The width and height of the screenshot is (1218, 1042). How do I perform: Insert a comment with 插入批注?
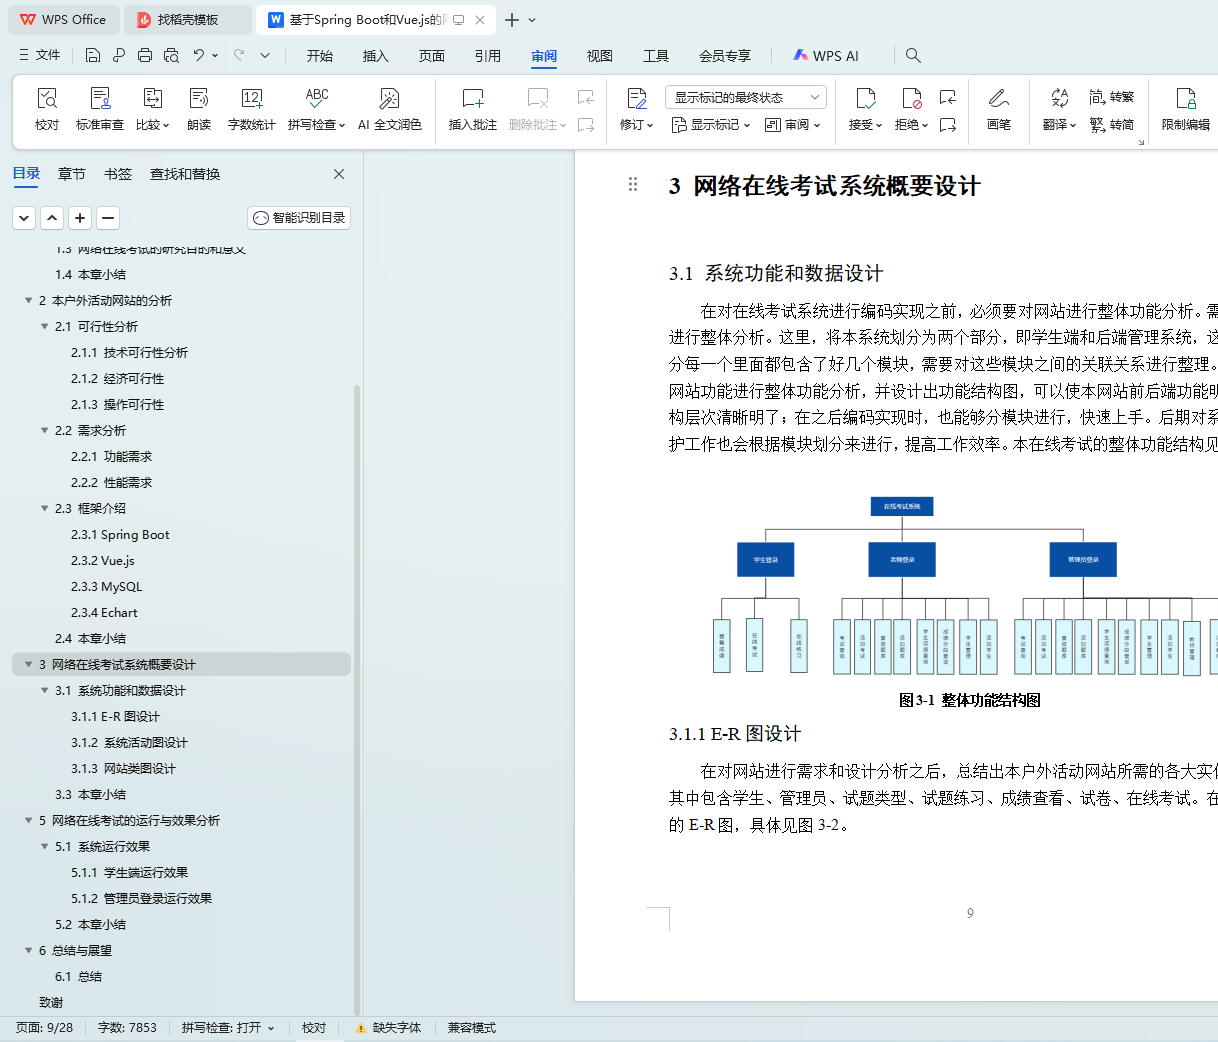tap(473, 108)
